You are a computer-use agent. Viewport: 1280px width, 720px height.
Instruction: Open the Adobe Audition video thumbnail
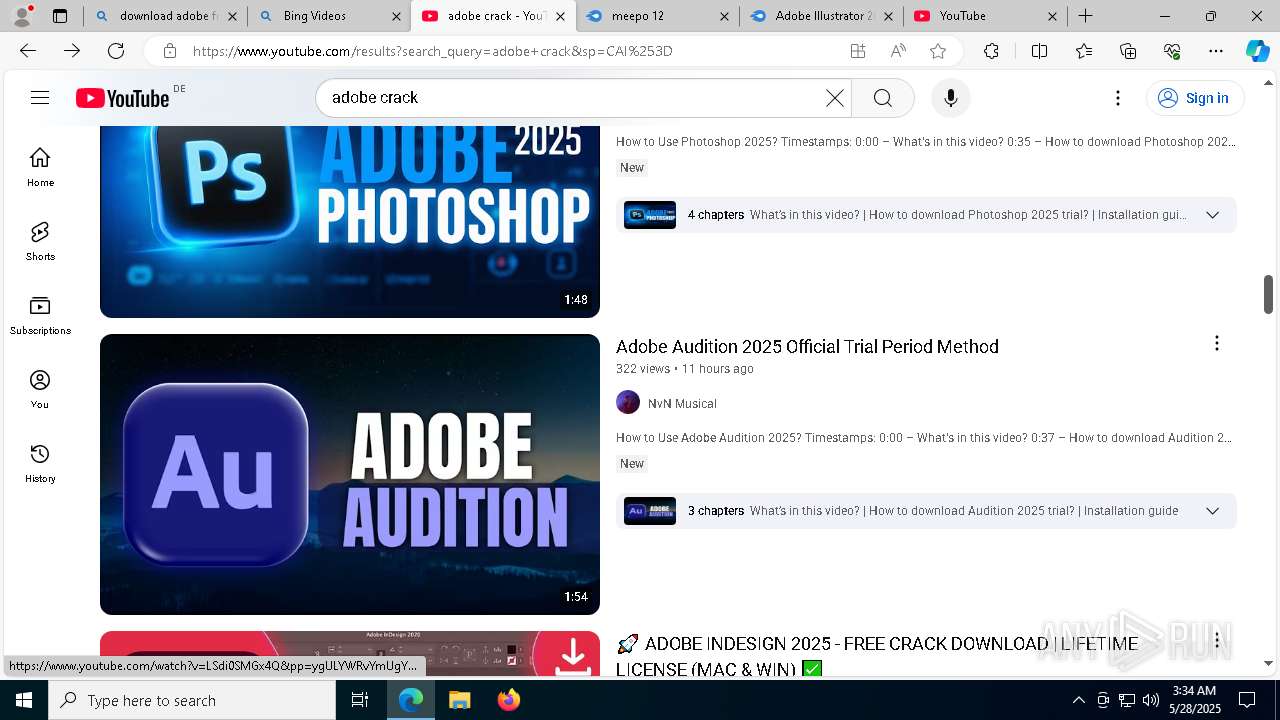350,474
